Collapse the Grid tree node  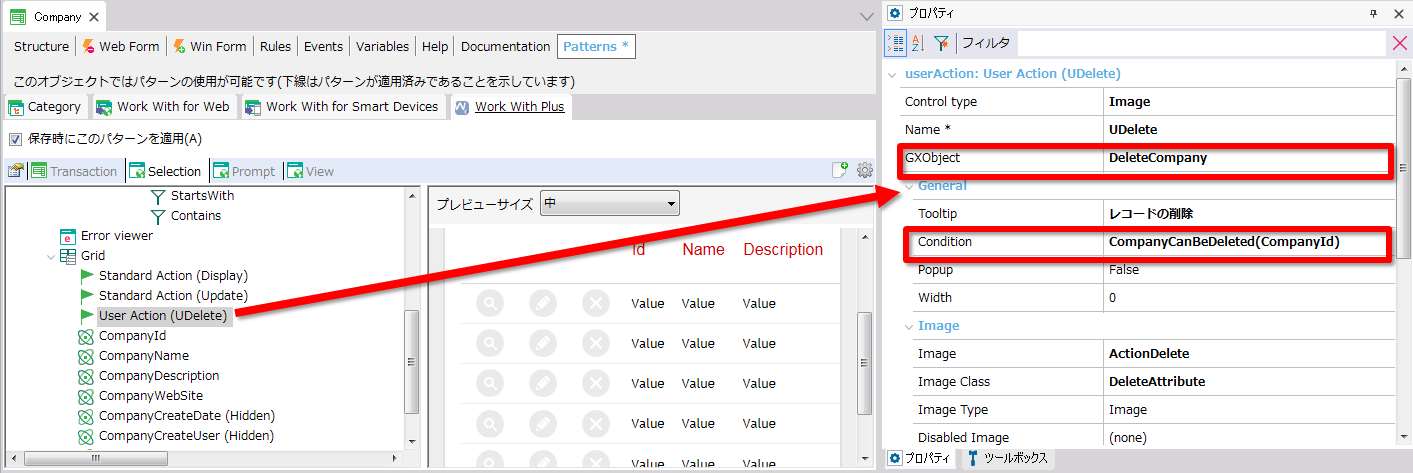[52, 256]
